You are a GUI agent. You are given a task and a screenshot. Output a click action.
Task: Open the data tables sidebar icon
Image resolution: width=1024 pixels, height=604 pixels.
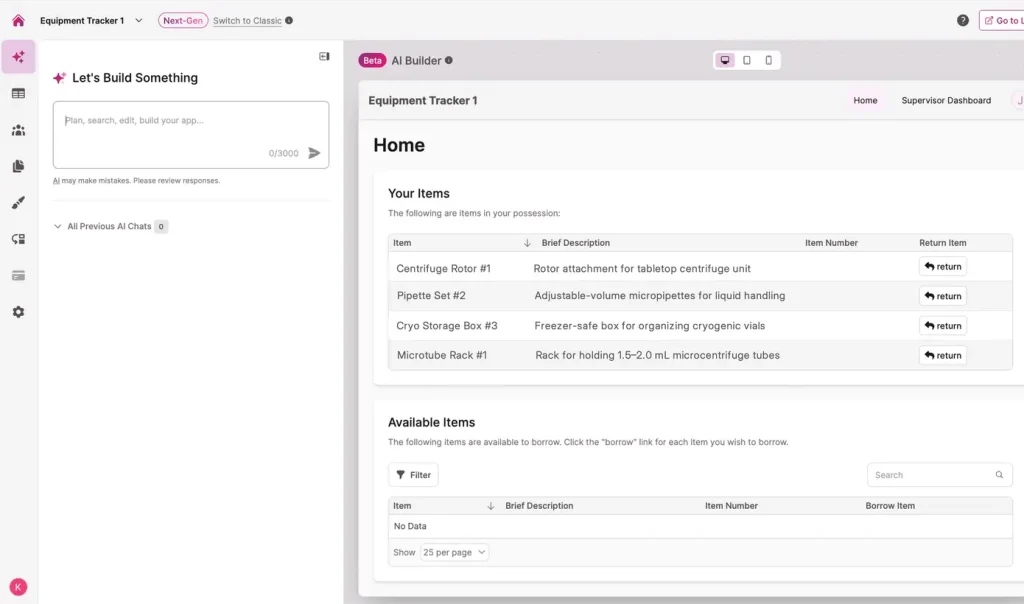pos(18,93)
